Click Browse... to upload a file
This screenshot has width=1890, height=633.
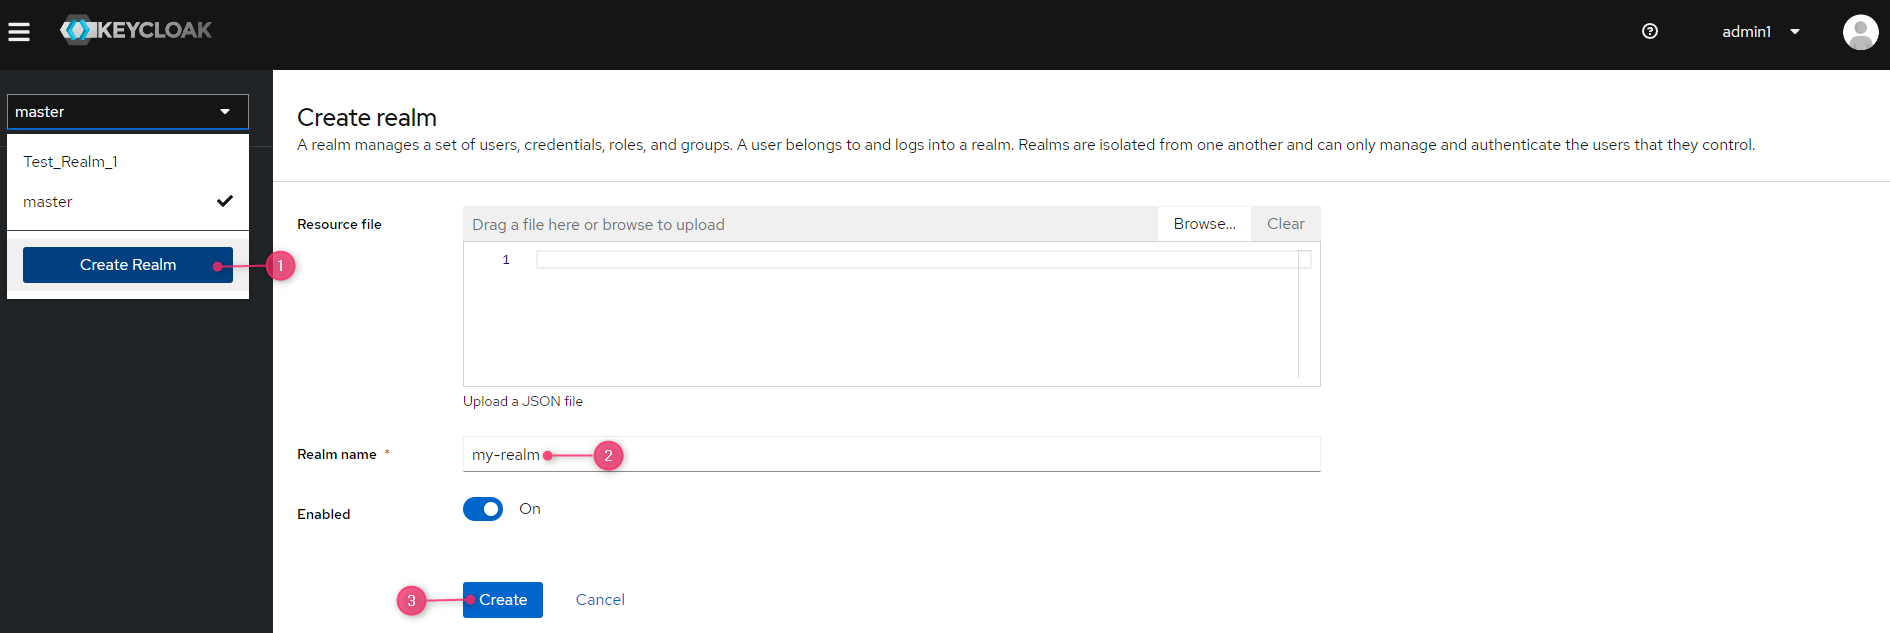point(1204,224)
